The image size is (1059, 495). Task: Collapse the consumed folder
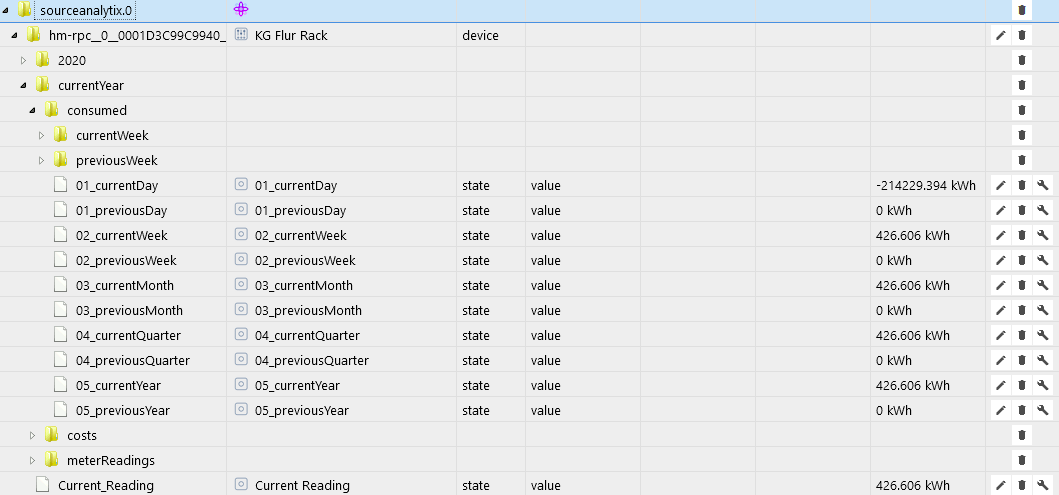pyautogui.click(x=32, y=110)
